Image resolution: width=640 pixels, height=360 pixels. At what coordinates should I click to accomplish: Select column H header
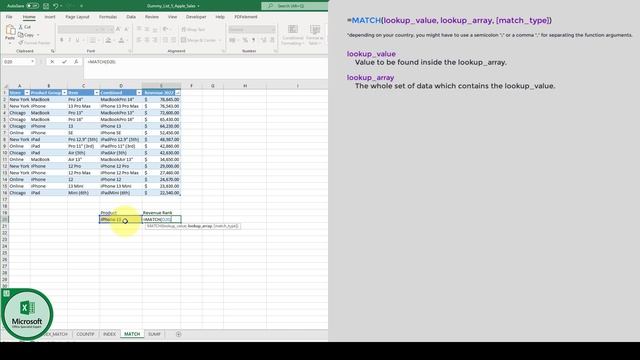245,86
